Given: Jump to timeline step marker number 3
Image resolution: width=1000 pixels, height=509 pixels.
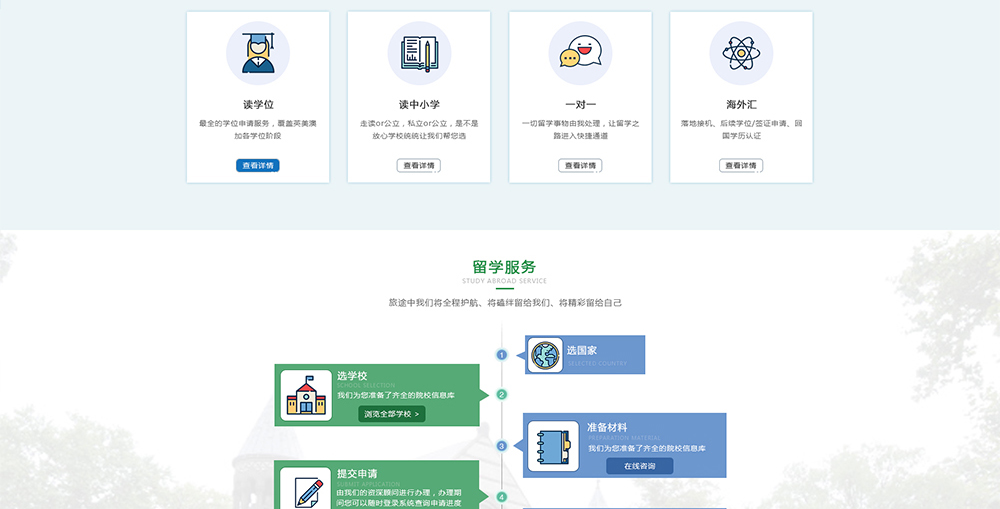Looking at the screenshot, I should pyautogui.click(x=502, y=446).
